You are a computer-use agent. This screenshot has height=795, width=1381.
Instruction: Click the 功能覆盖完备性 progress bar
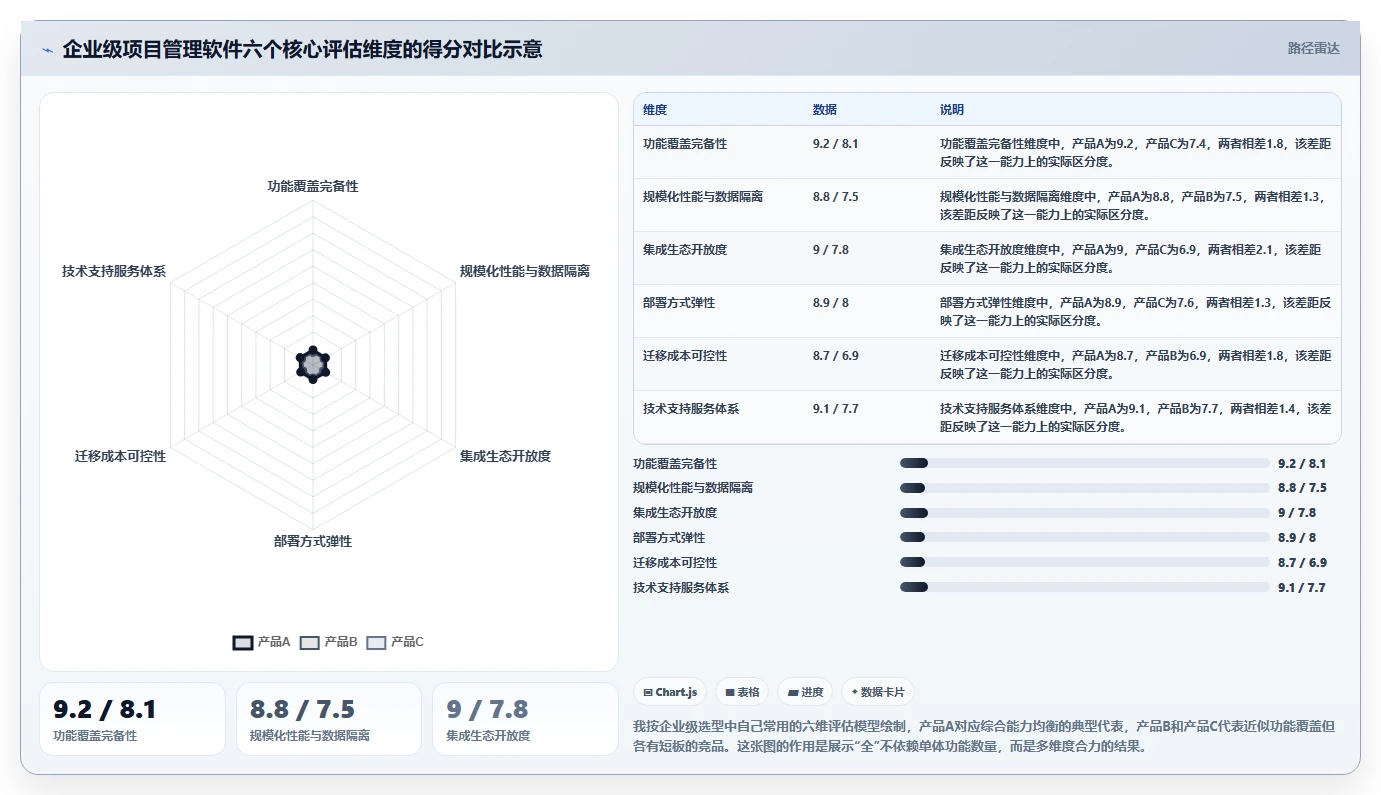pos(1085,463)
